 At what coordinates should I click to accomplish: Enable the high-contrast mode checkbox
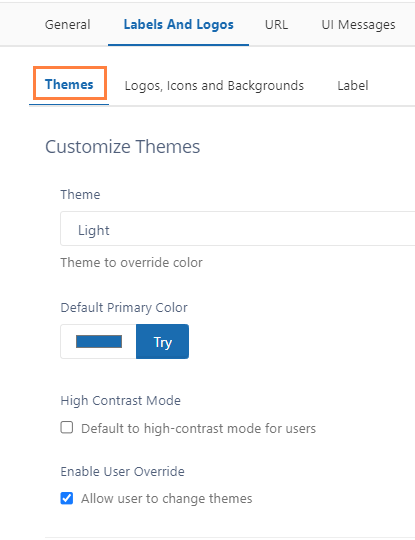pyautogui.click(x=67, y=428)
